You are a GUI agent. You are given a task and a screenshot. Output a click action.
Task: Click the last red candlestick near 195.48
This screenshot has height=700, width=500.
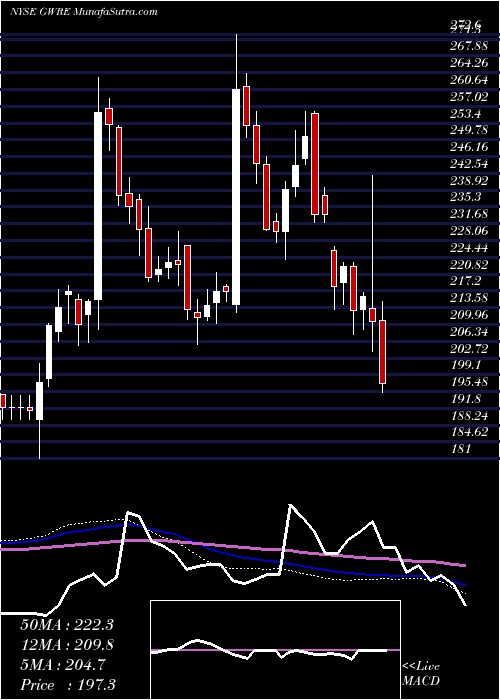[x=382, y=352]
